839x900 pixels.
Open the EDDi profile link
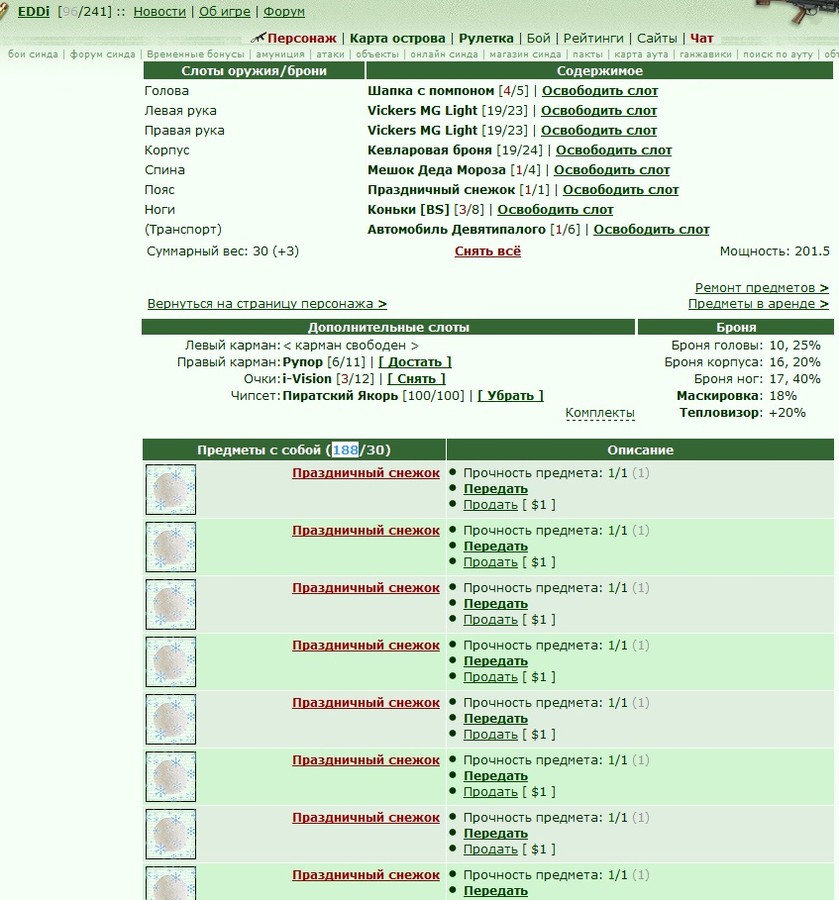pos(33,11)
